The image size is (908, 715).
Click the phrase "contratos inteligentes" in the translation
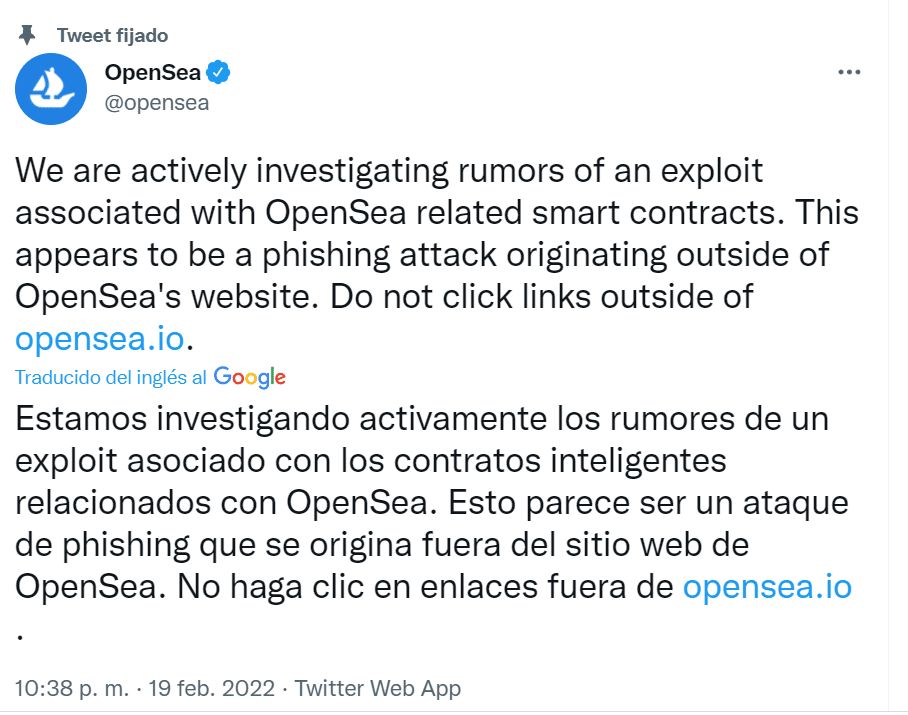coord(560,461)
